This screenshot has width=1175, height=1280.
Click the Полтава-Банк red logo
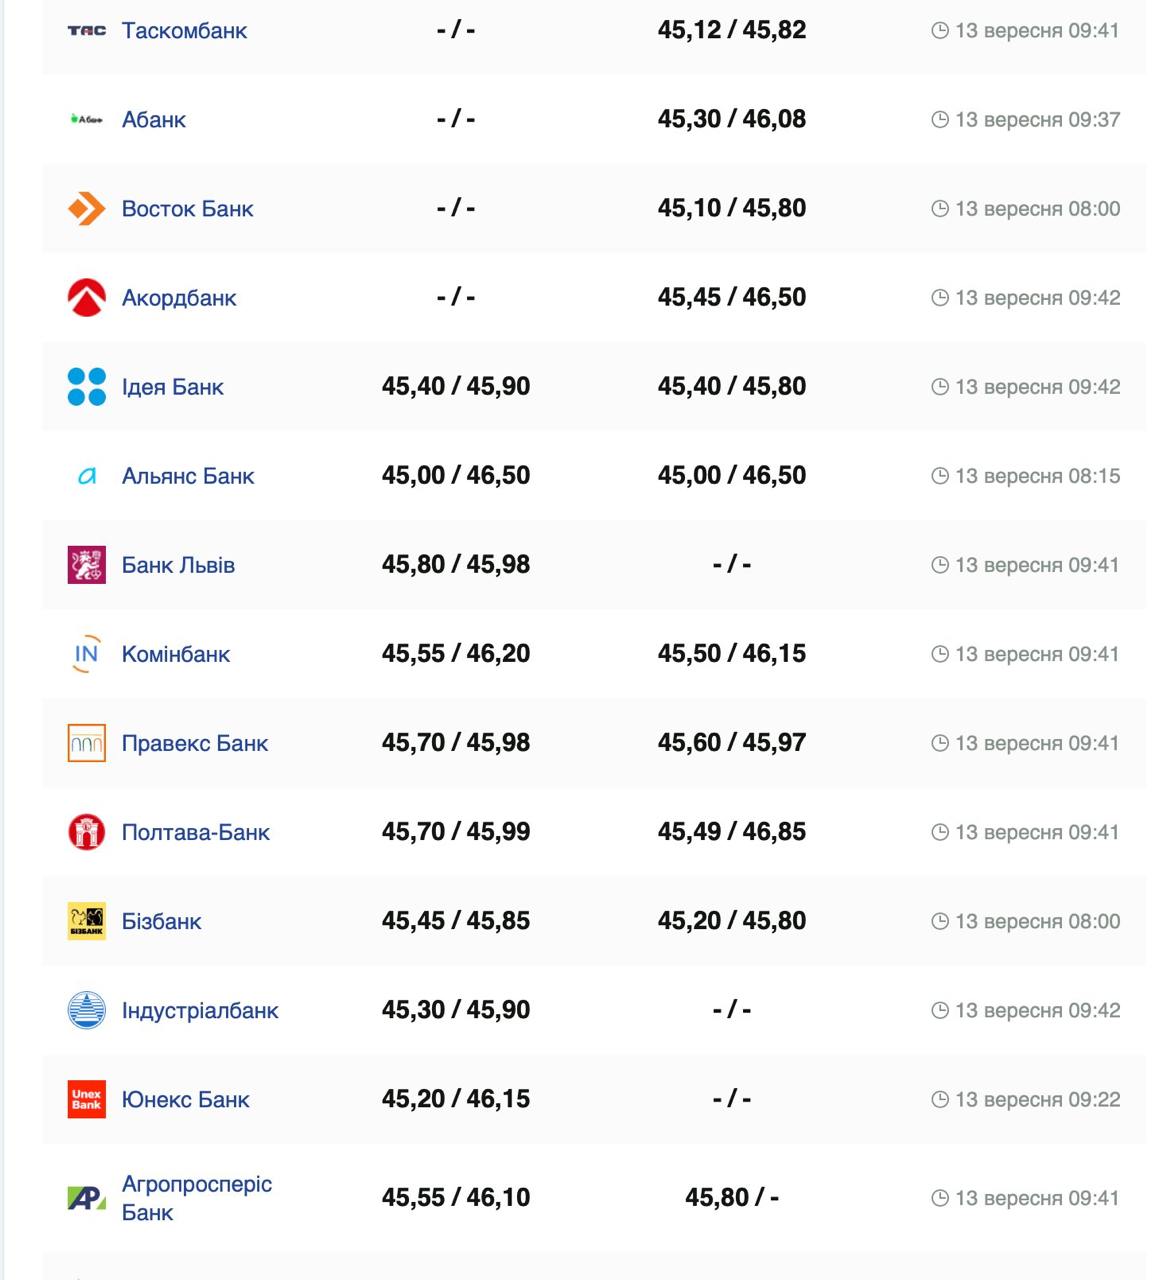[86, 832]
